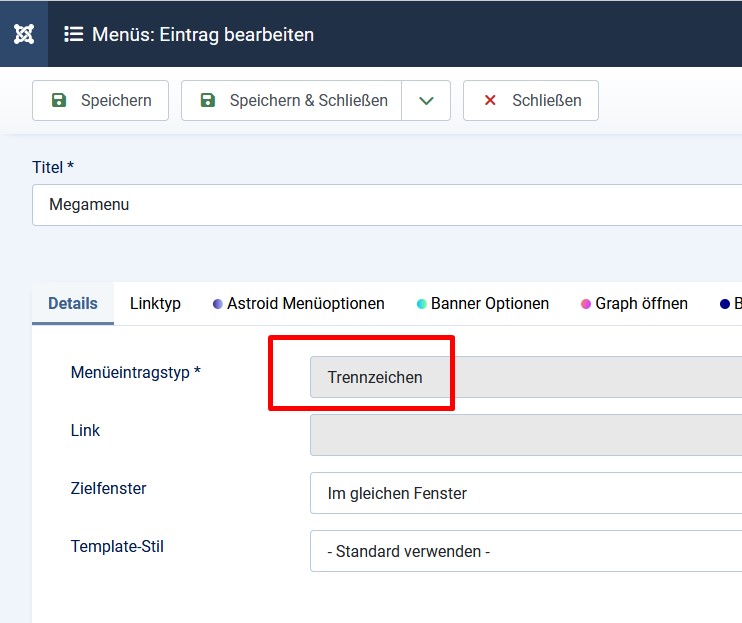This screenshot has width=742, height=623.
Task: Click purple dot beside Astroid Menüoptionen
Action: point(218,304)
